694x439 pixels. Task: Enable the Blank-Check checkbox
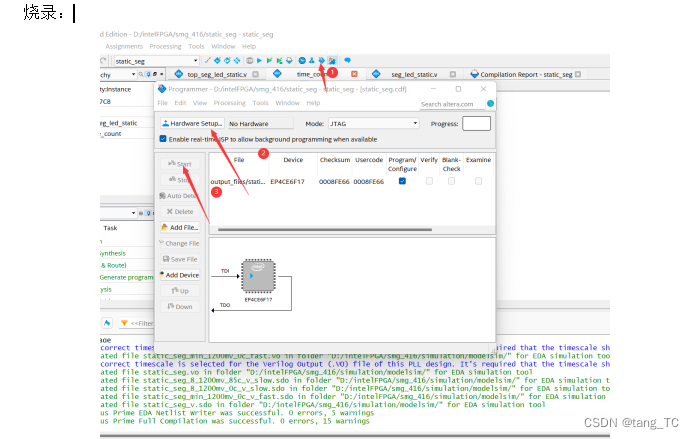click(451, 181)
